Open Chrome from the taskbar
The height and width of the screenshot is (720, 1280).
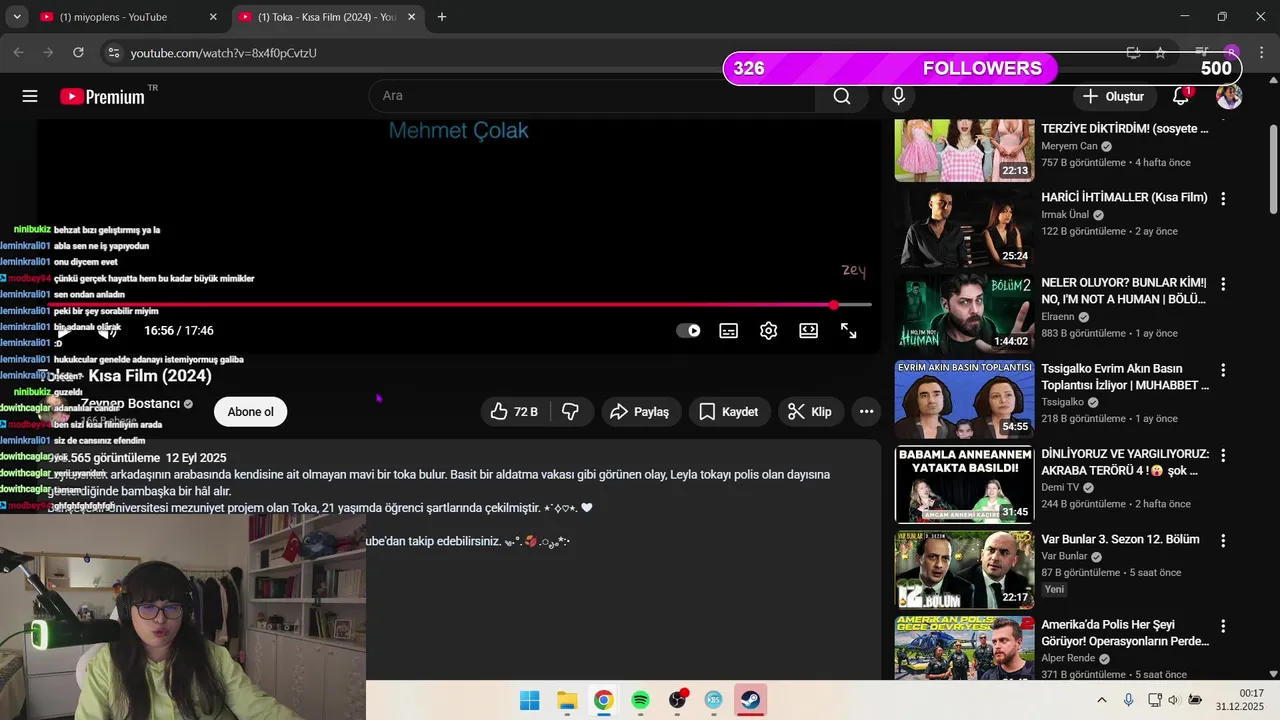point(603,700)
